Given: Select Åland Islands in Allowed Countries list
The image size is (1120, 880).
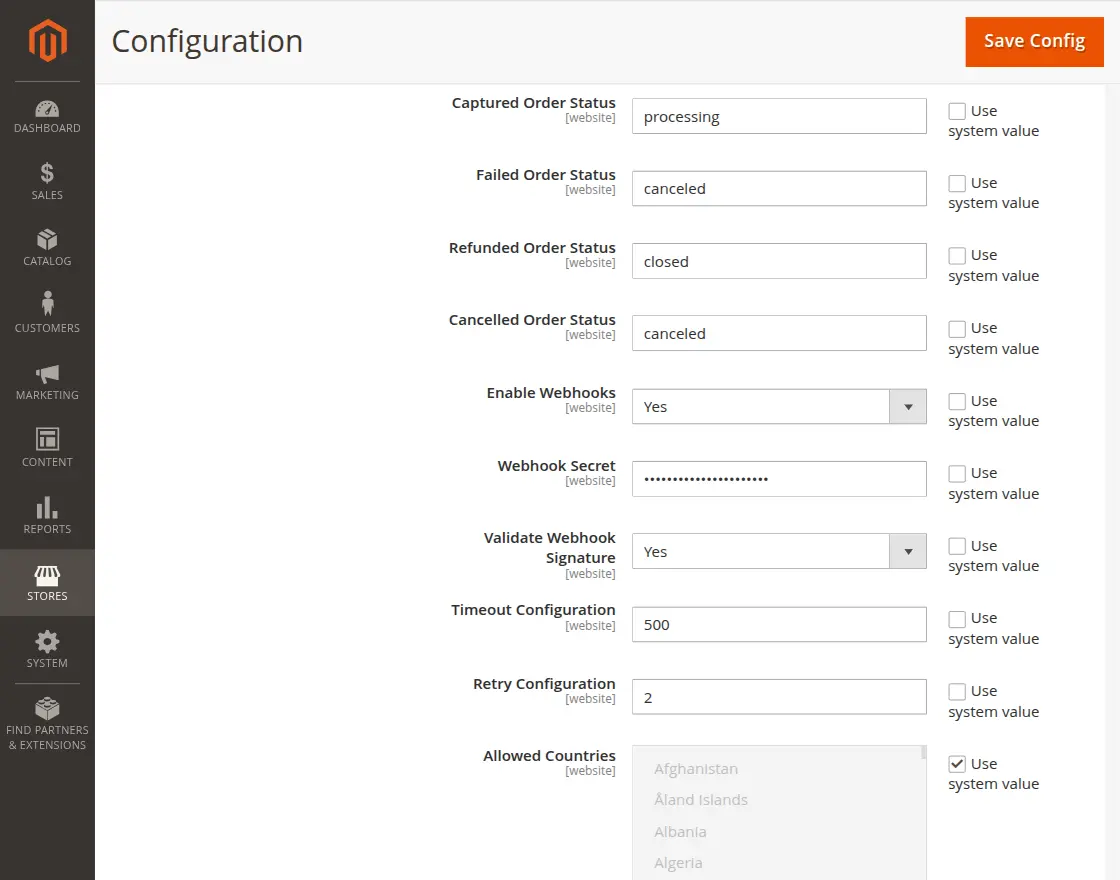Looking at the screenshot, I should click(x=701, y=800).
